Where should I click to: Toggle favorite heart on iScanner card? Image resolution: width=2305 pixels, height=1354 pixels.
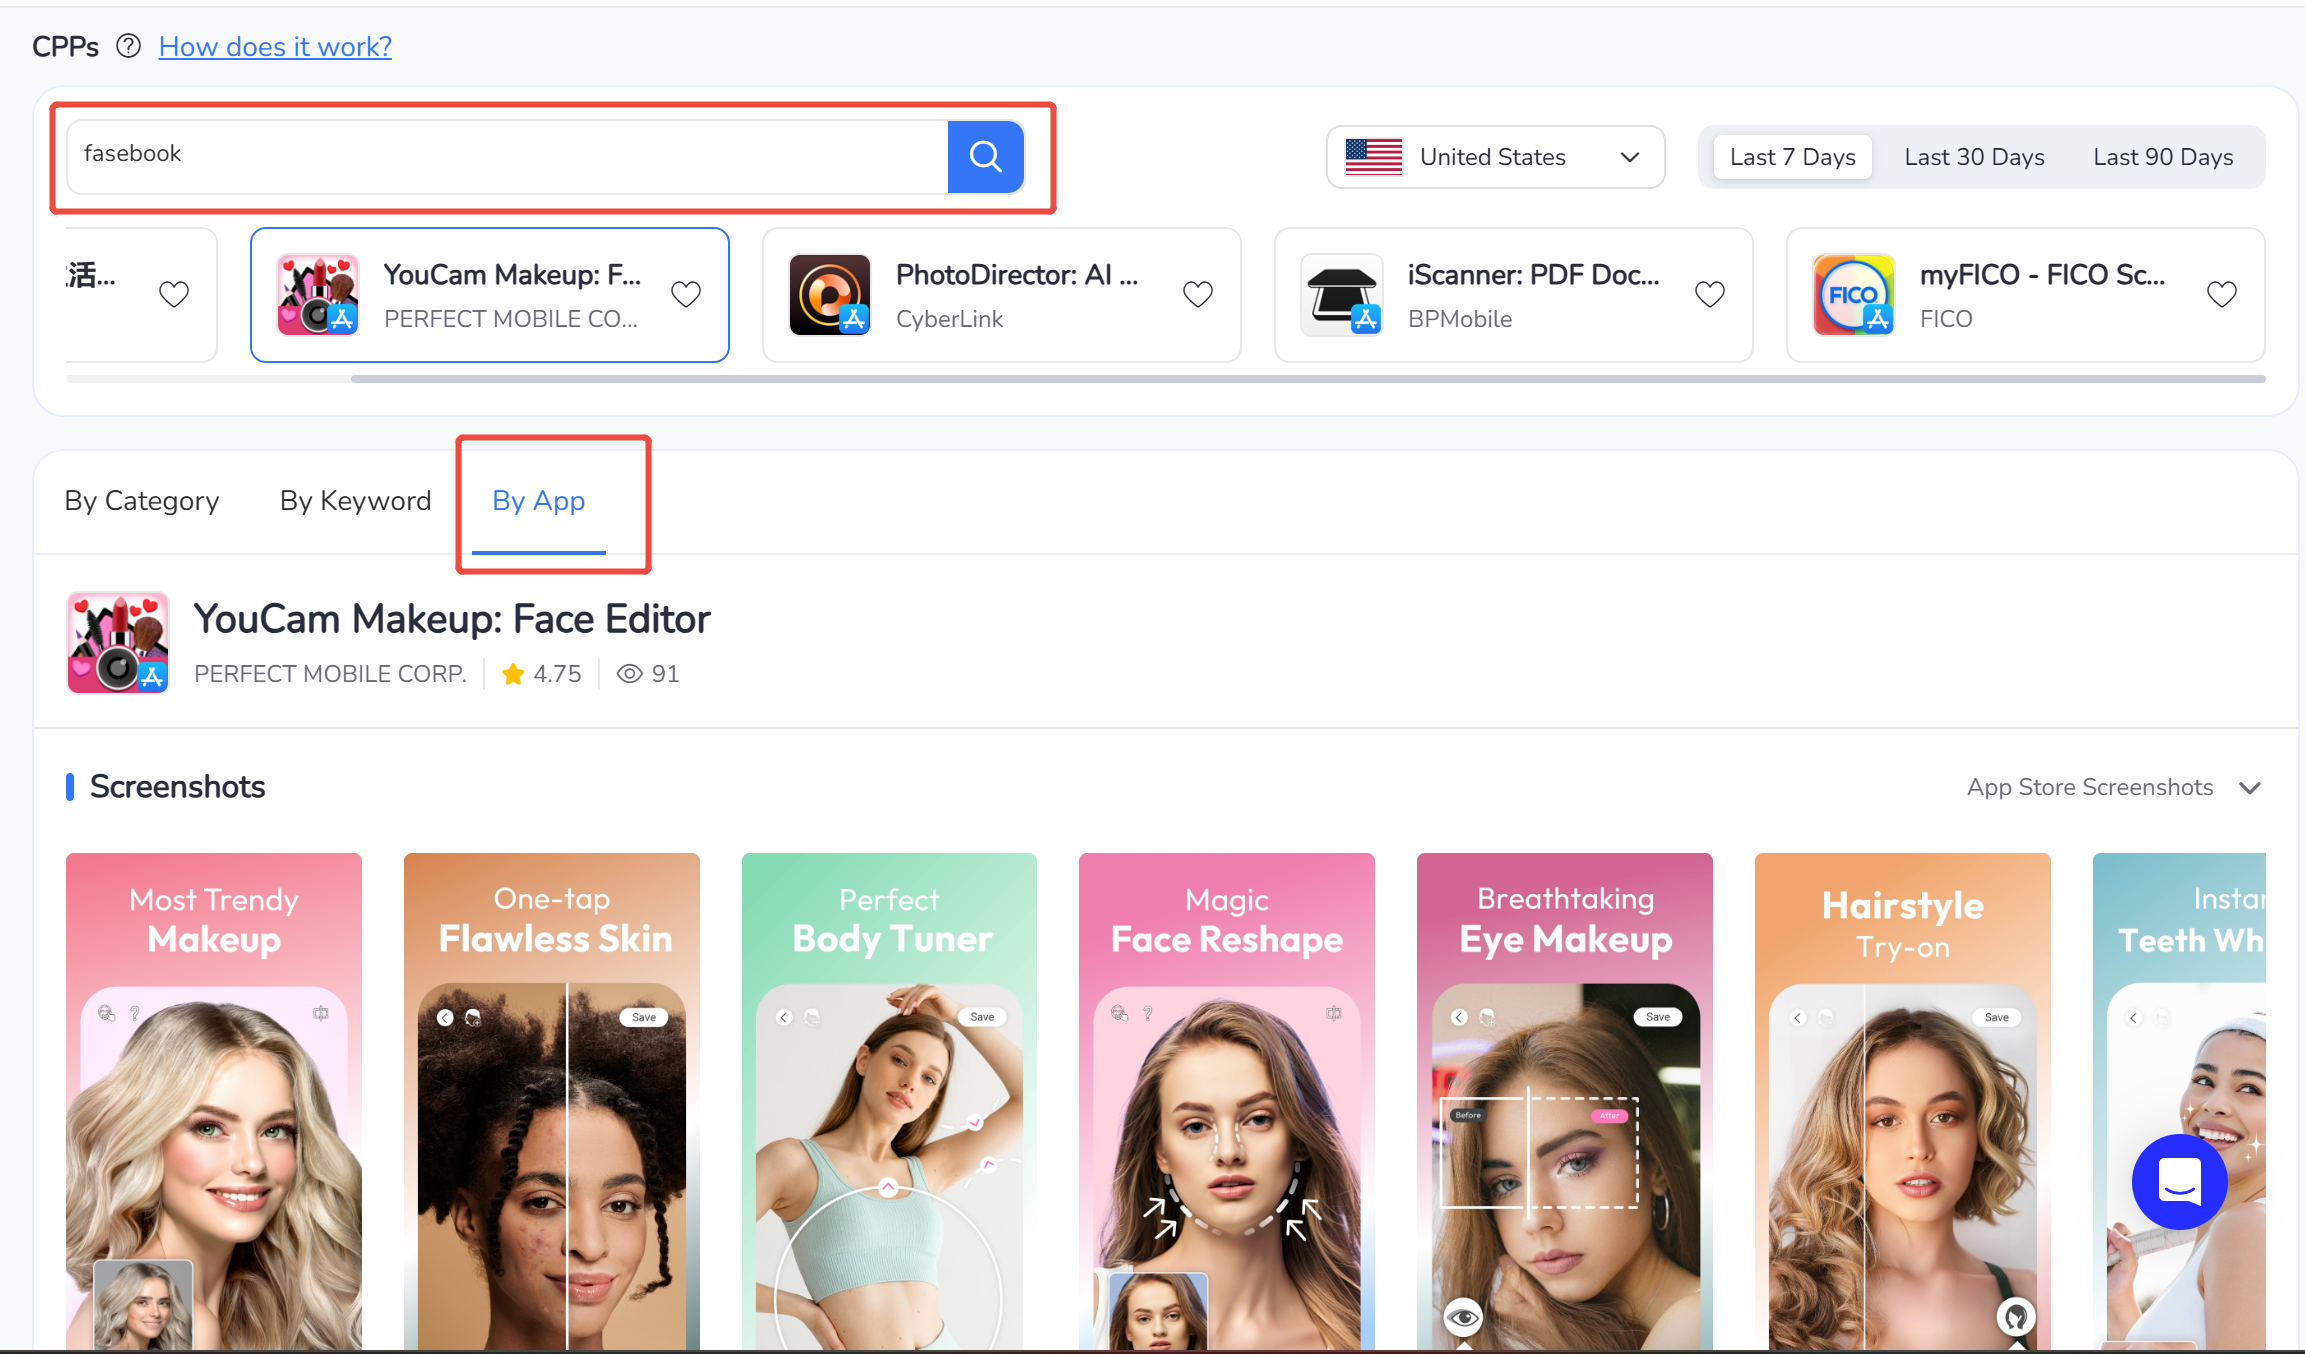pos(1710,294)
